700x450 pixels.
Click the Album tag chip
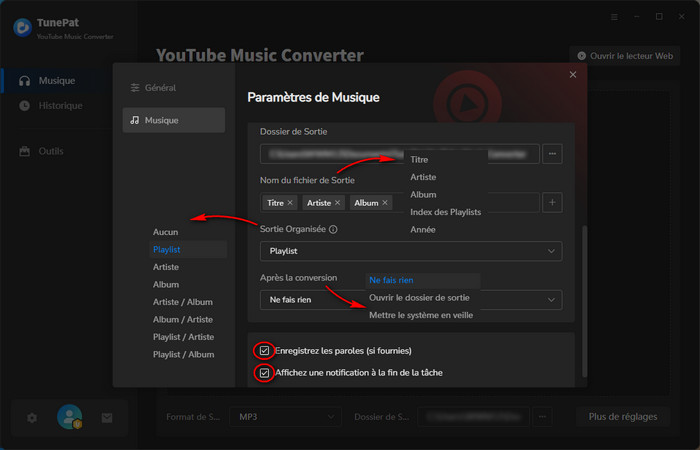tap(371, 203)
